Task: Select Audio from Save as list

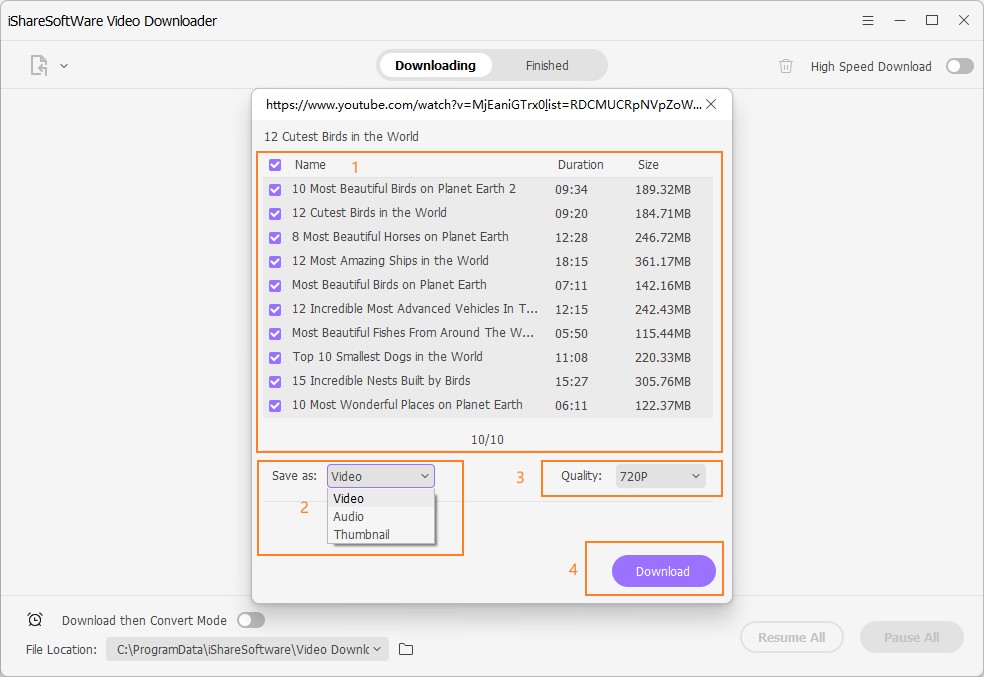Action: coord(349,517)
